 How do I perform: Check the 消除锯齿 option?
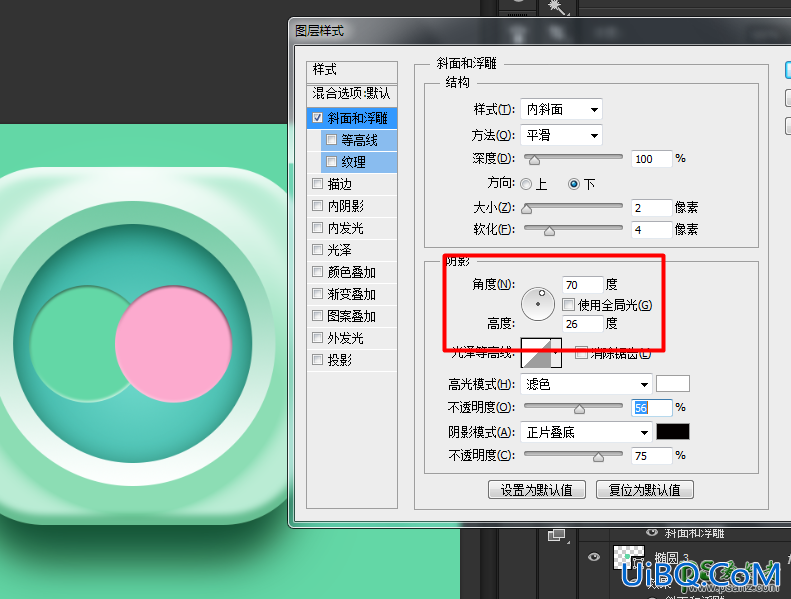coord(582,352)
